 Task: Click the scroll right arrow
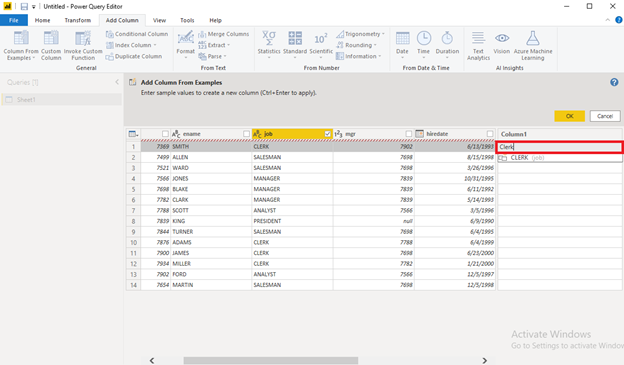pyautogui.click(x=484, y=361)
